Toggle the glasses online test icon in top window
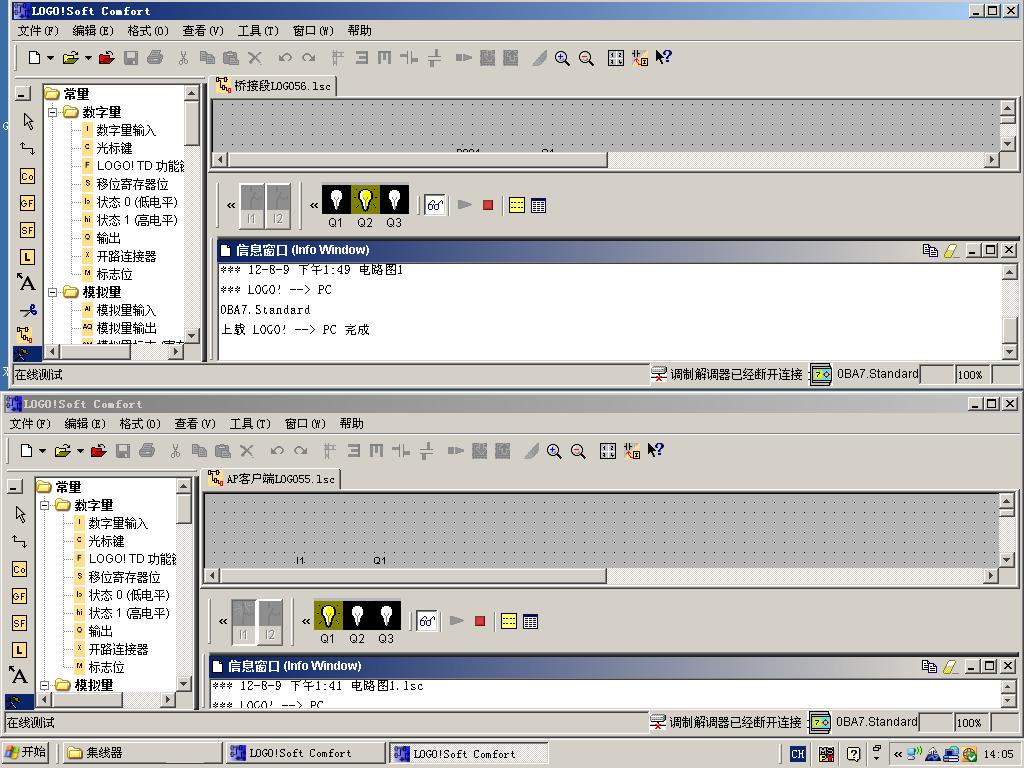The image size is (1024, 768). pyautogui.click(x=435, y=205)
